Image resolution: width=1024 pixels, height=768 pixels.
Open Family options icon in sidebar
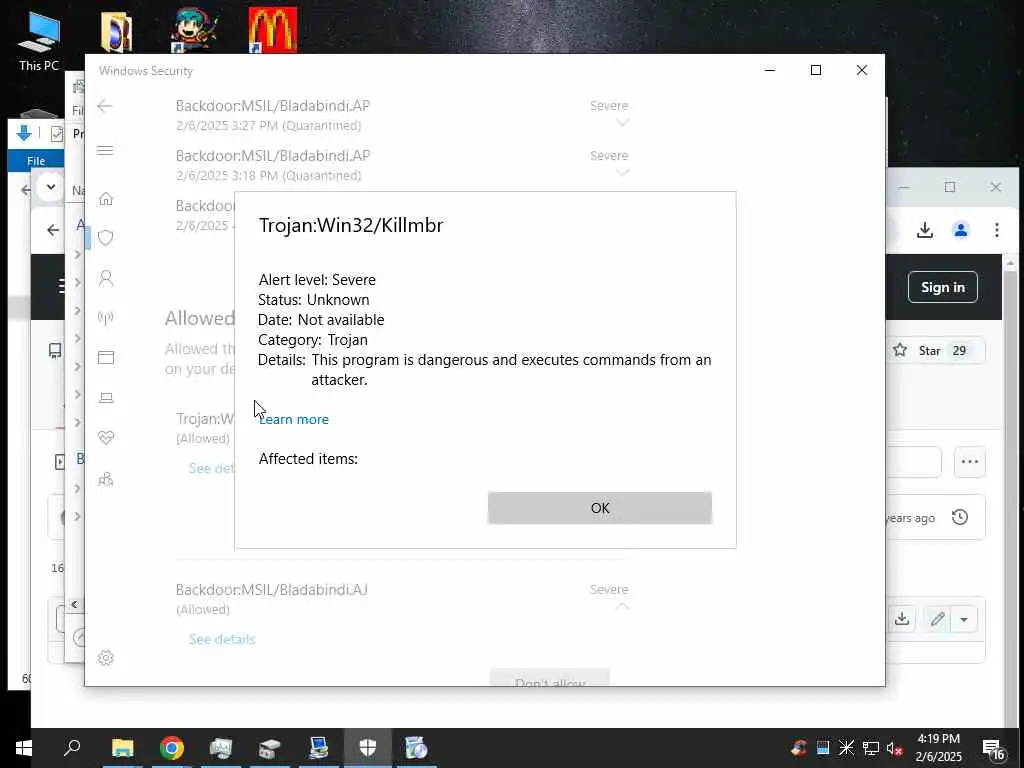tap(106, 479)
